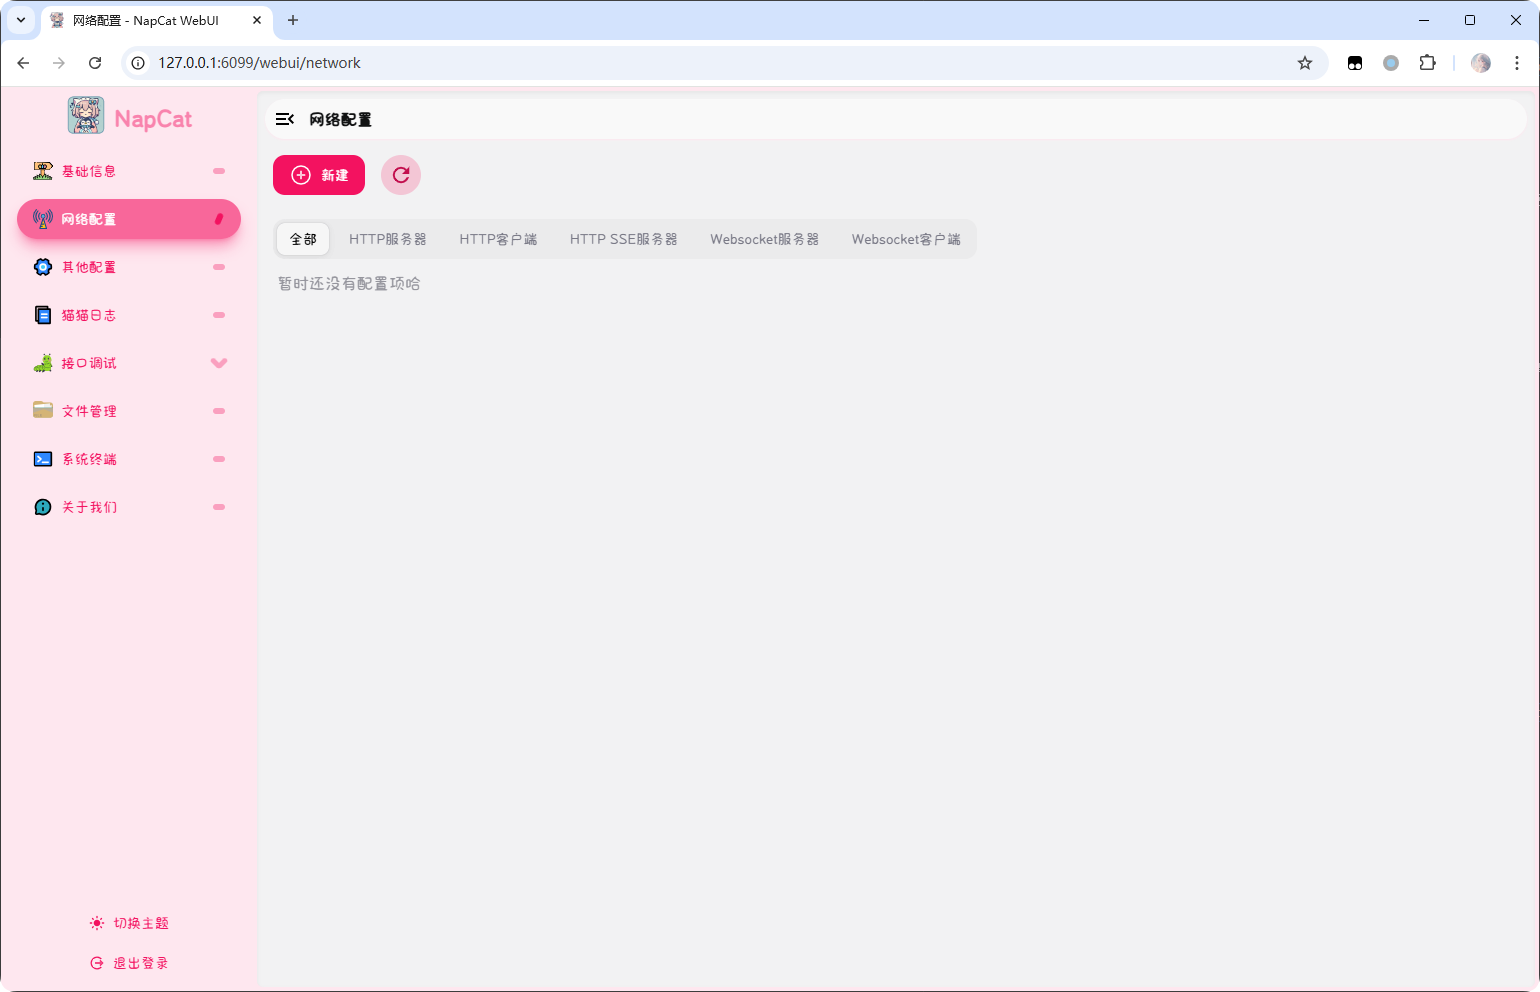The image size is (1540, 992).
Task: Click the 新建 button
Action: tap(319, 175)
